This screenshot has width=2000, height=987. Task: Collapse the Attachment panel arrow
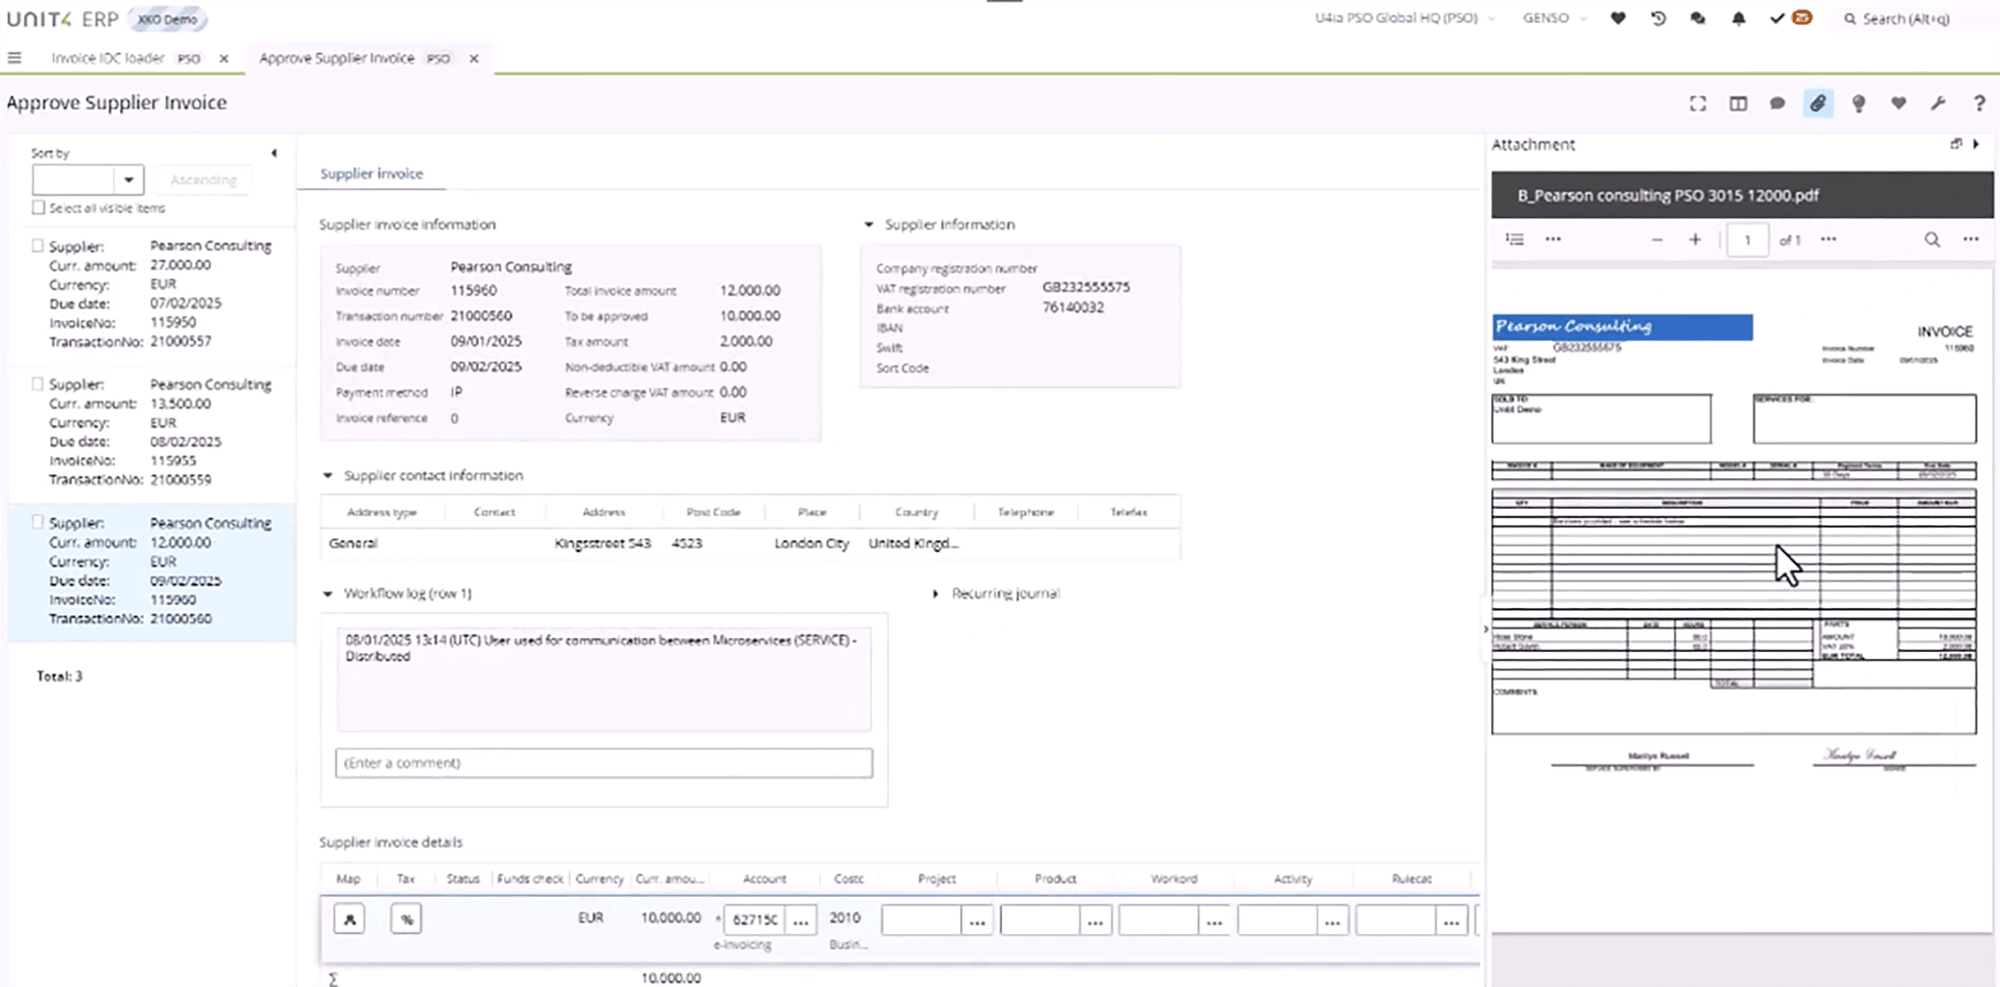(x=1976, y=144)
